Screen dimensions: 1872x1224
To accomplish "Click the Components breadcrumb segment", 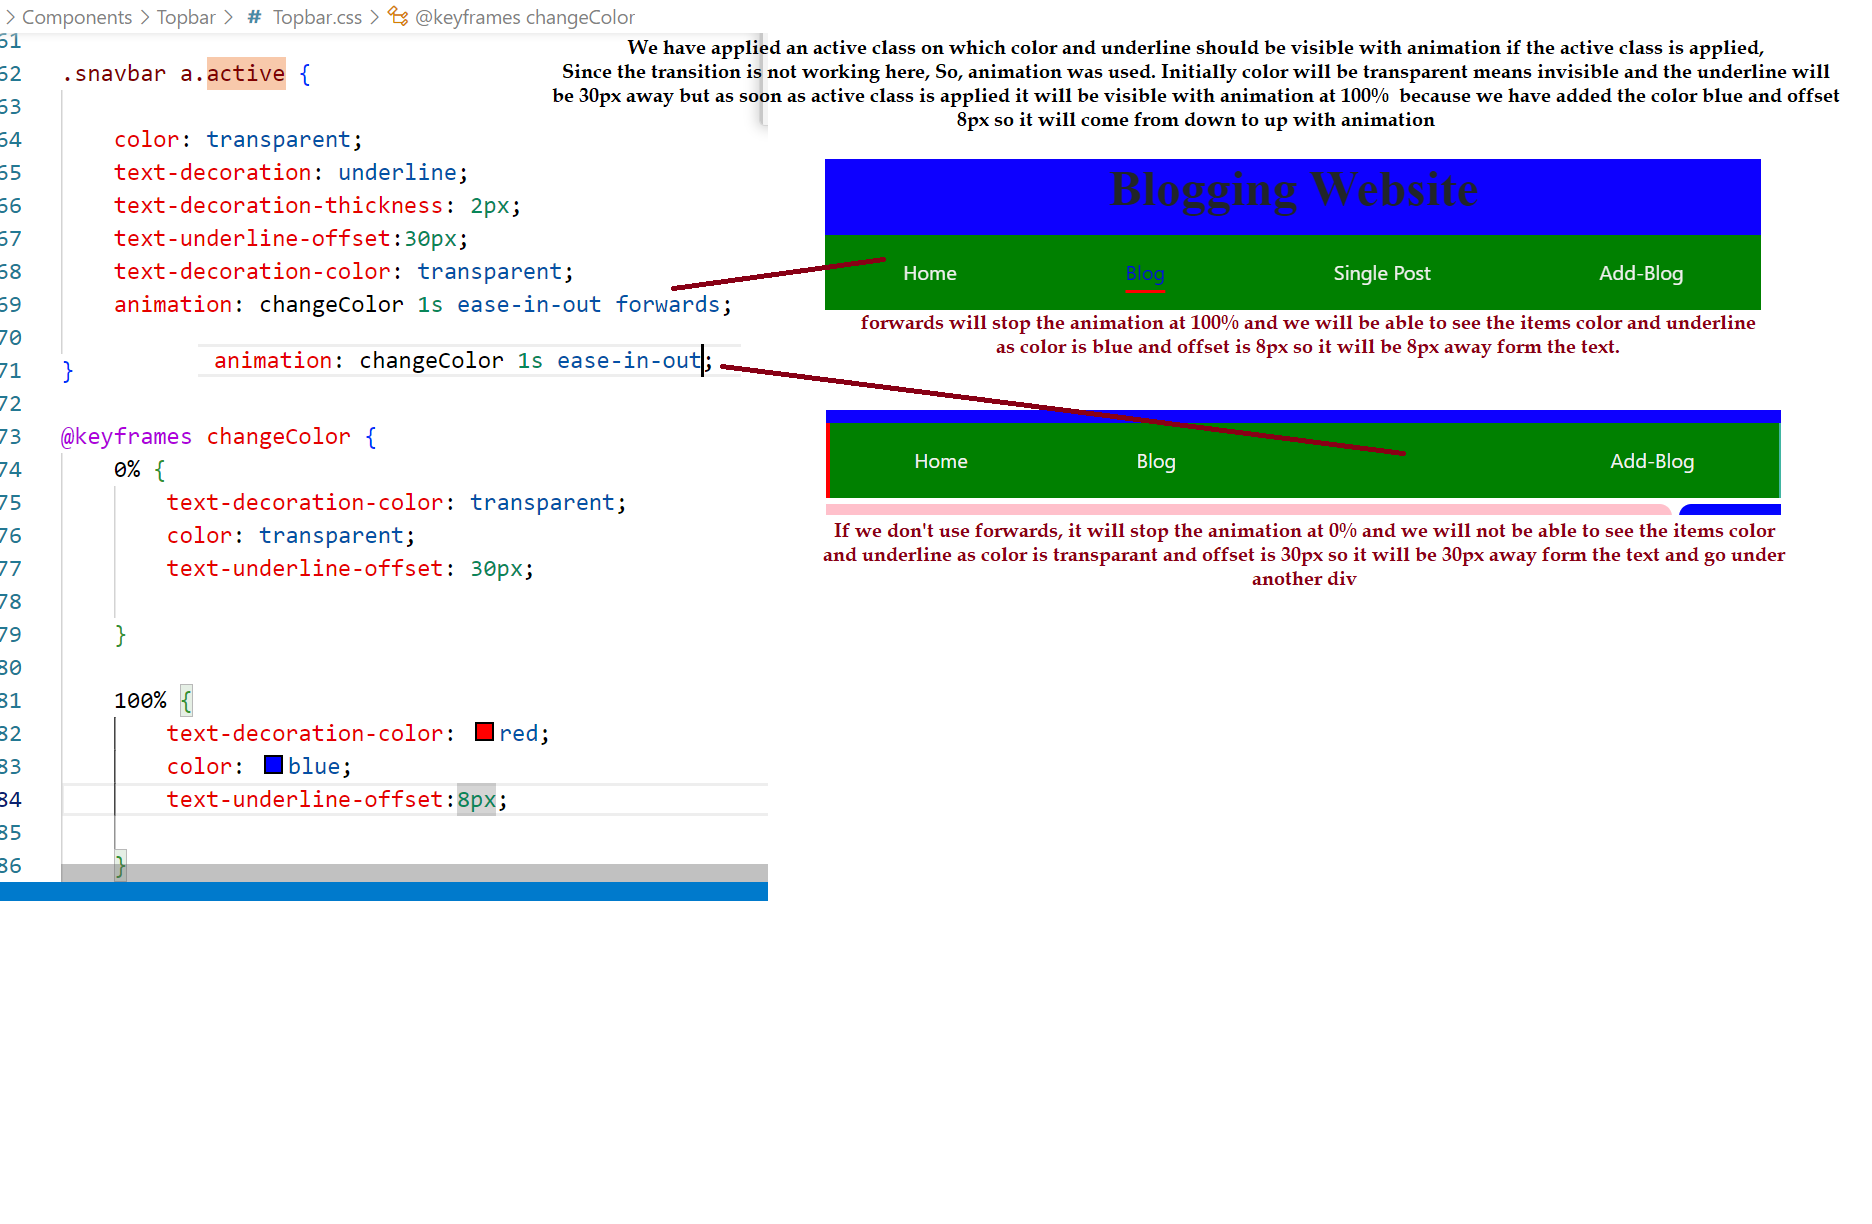I will coord(77,17).
